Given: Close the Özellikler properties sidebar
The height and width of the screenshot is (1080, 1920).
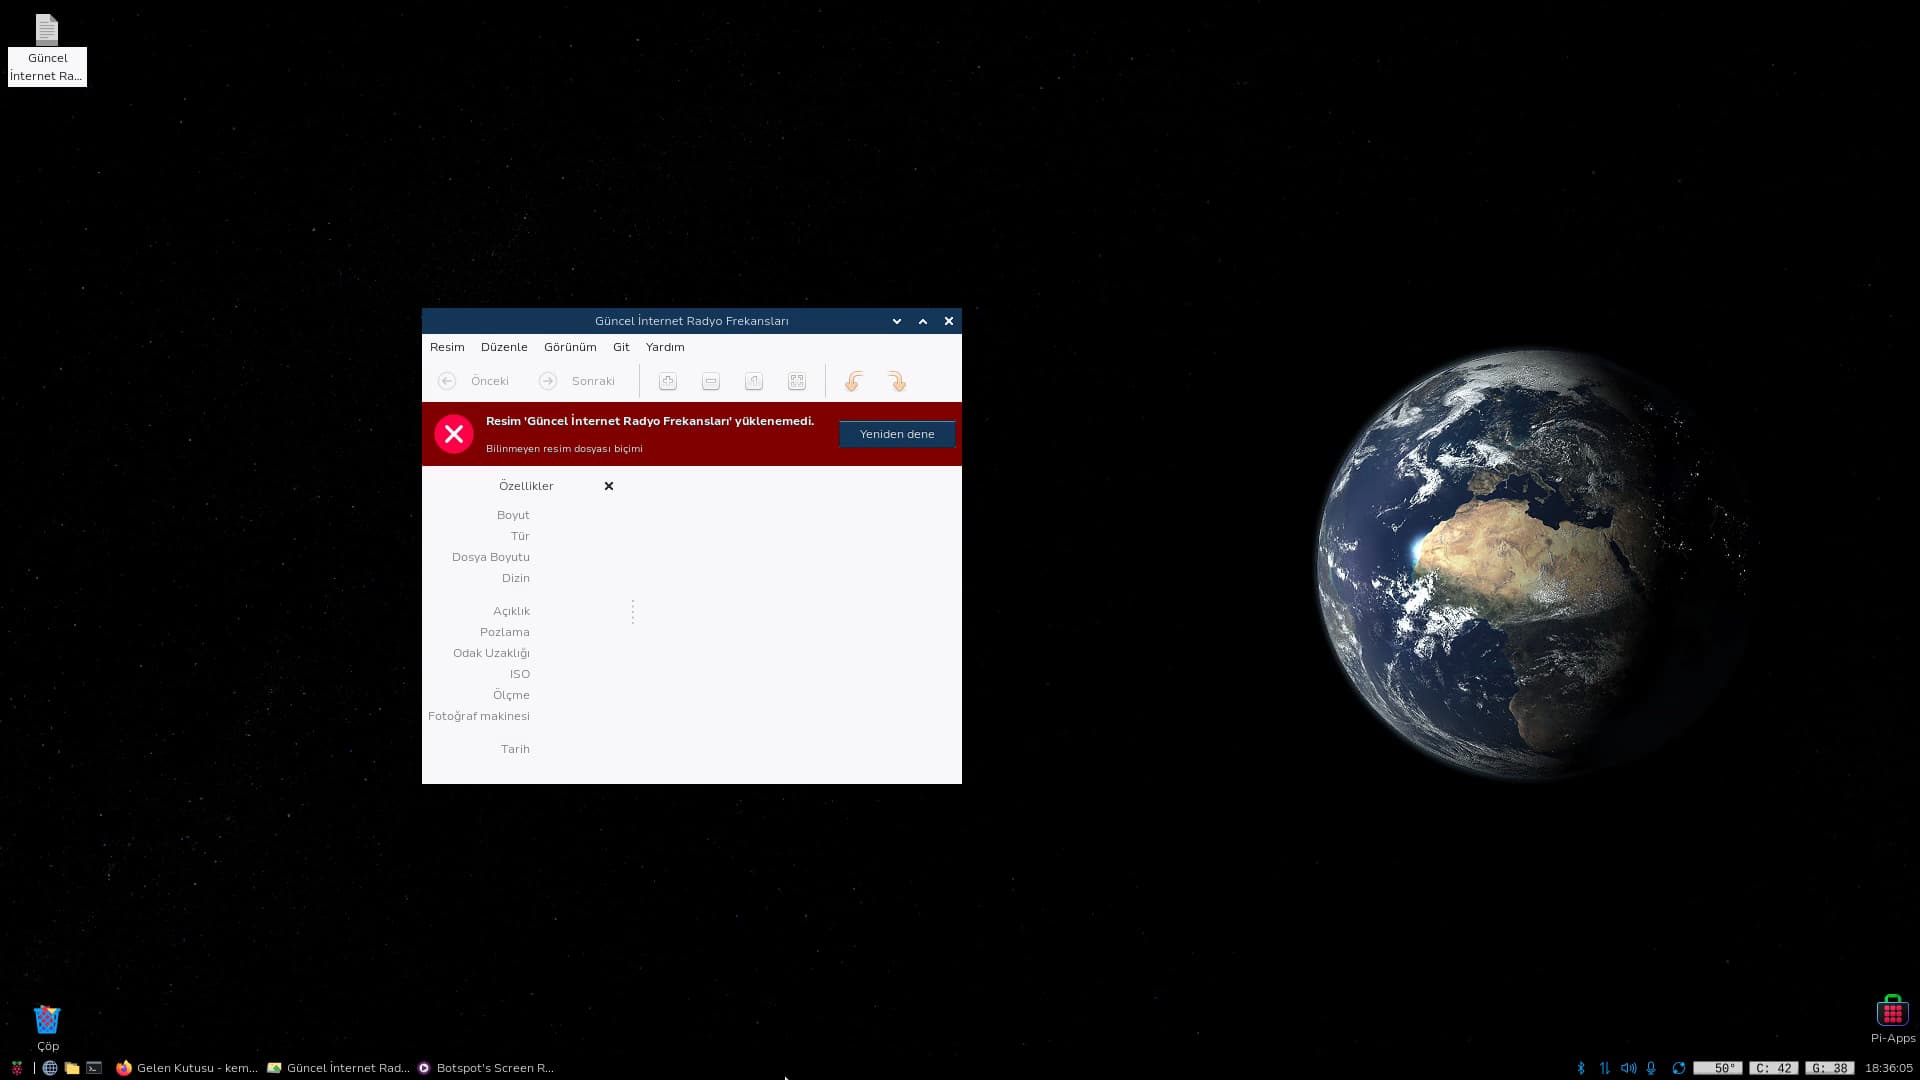Looking at the screenshot, I should (x=609, y=486).
